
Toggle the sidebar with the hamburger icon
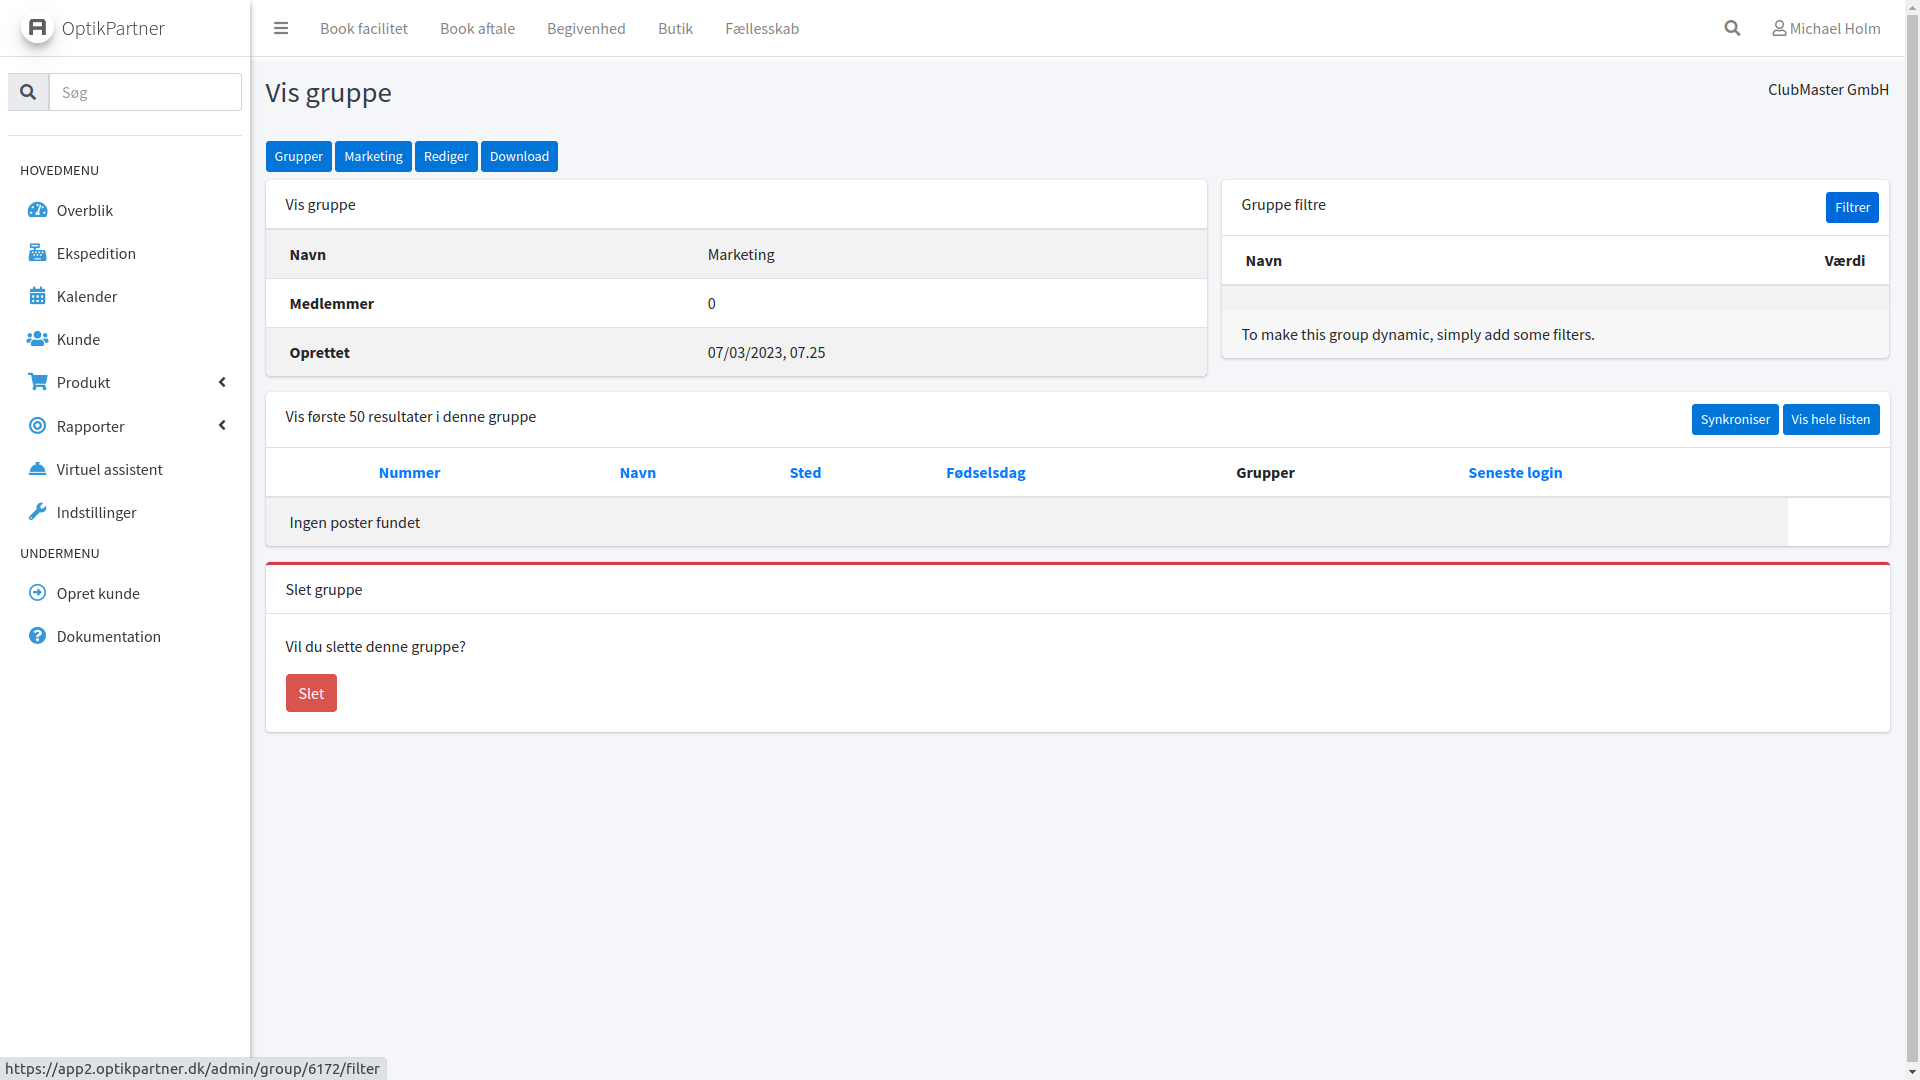(281, 28)
